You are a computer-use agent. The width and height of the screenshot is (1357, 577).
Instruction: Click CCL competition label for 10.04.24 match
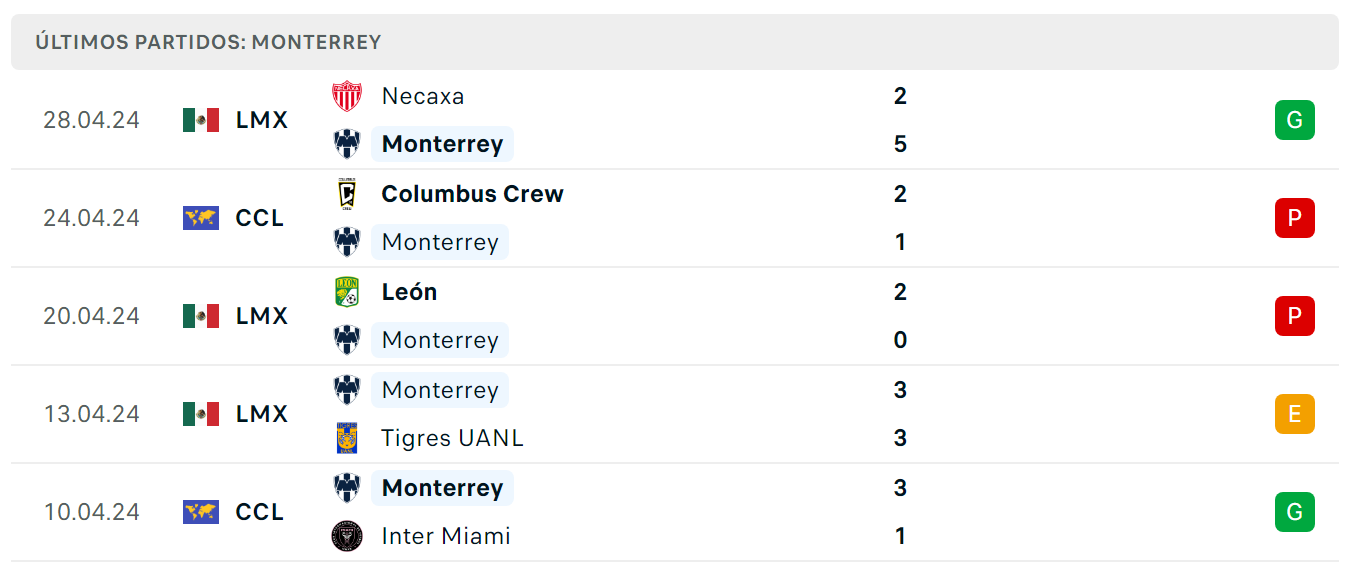(x=260, y=512)
